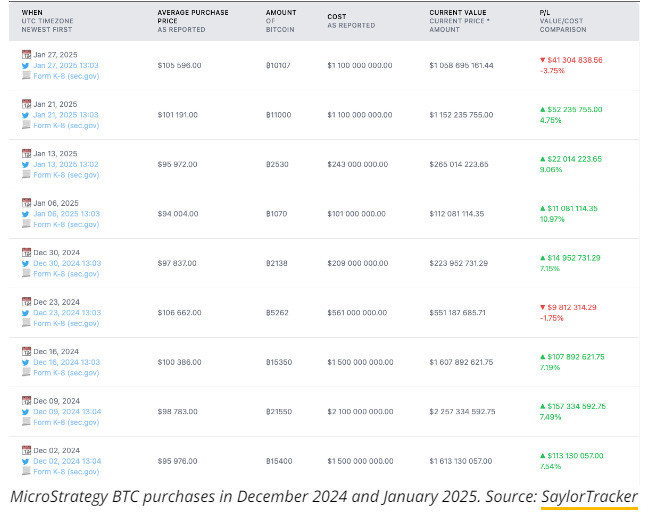Click the Twitter bird icon for Jan 06, 2025
658x514 pixels.
pos(26,213)
